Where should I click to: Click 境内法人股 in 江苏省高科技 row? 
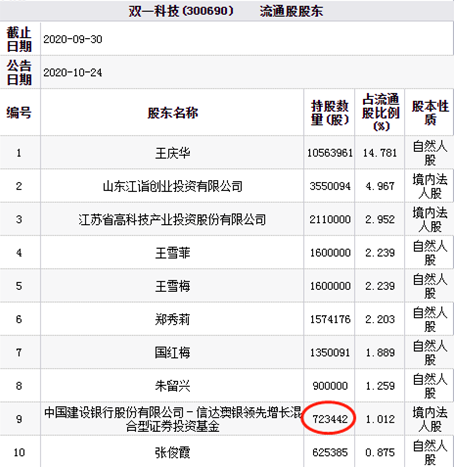[x=430, y=219]
